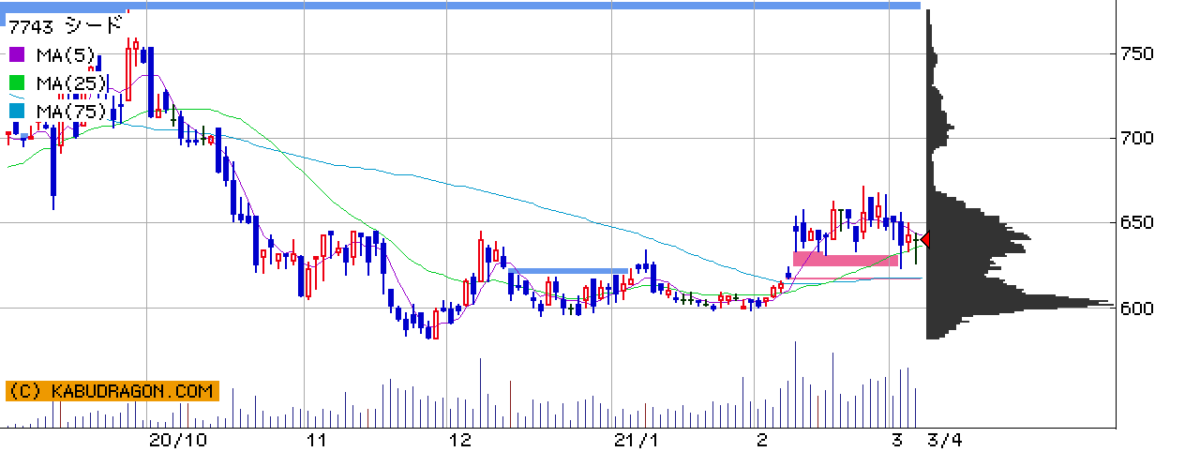Click the 2 month axis label
Screen dimensions: 1200x452
pyautogui.click(x=761, y=441)
